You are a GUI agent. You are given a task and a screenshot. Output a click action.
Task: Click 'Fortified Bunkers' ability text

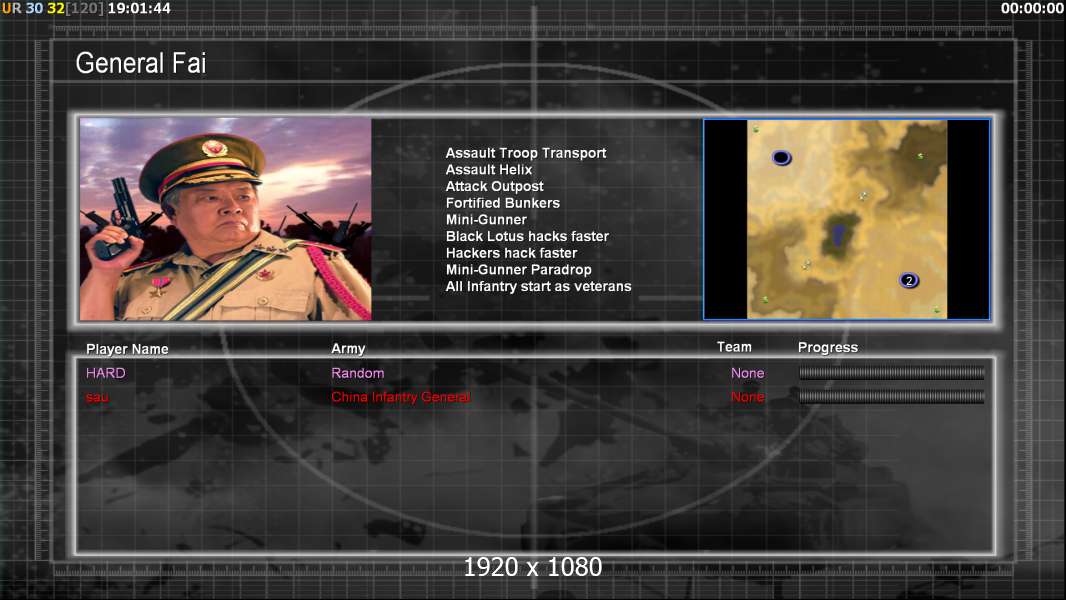pyautogui.click(x=502, y=203)
